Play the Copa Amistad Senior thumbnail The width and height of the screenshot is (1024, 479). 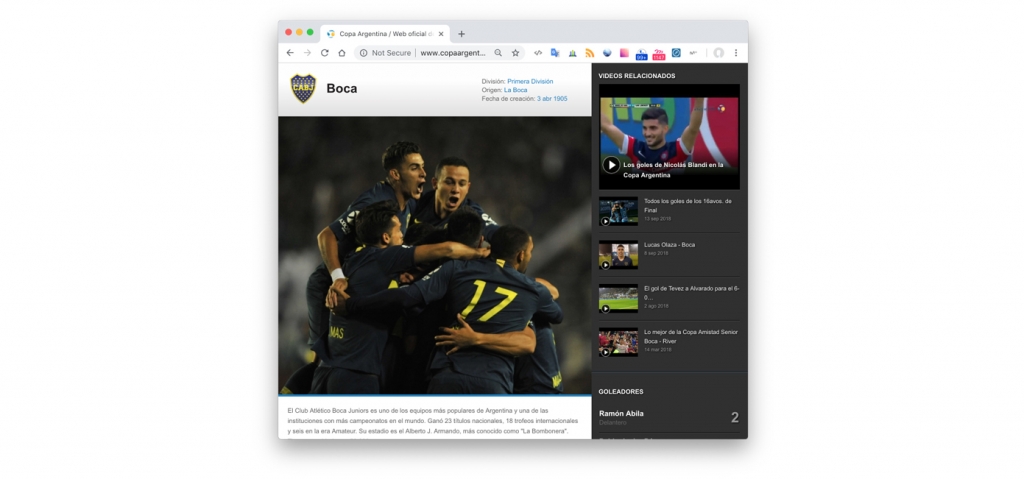tap(618, 342)
